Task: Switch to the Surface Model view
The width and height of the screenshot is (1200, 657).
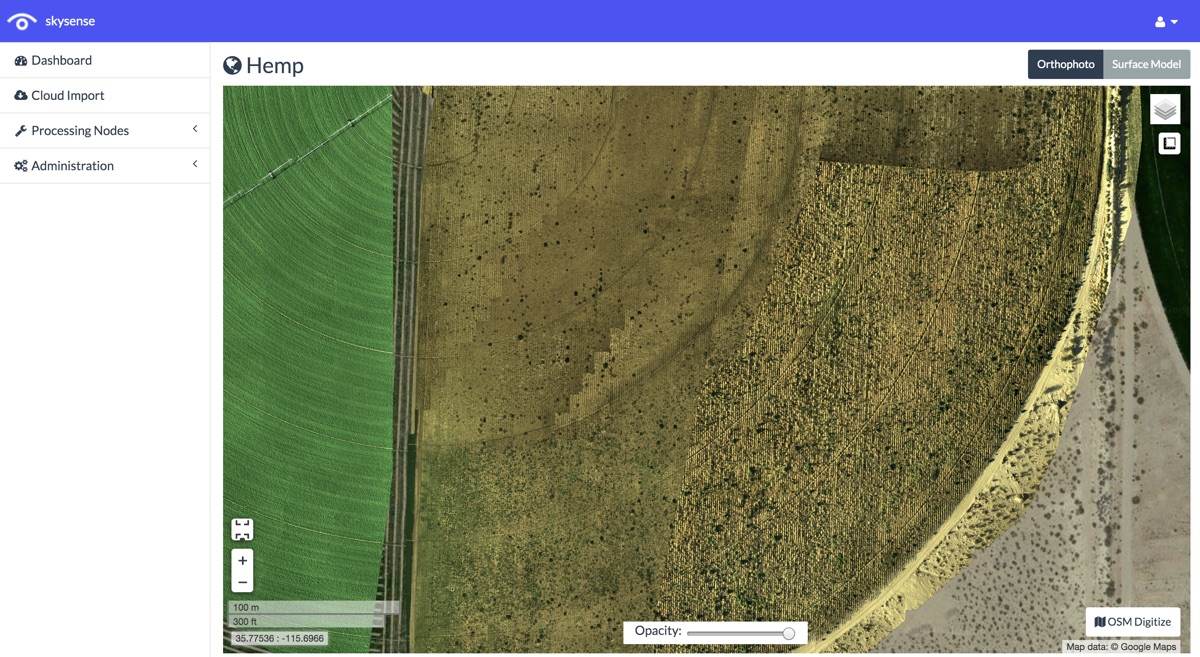Action: 1146,64
